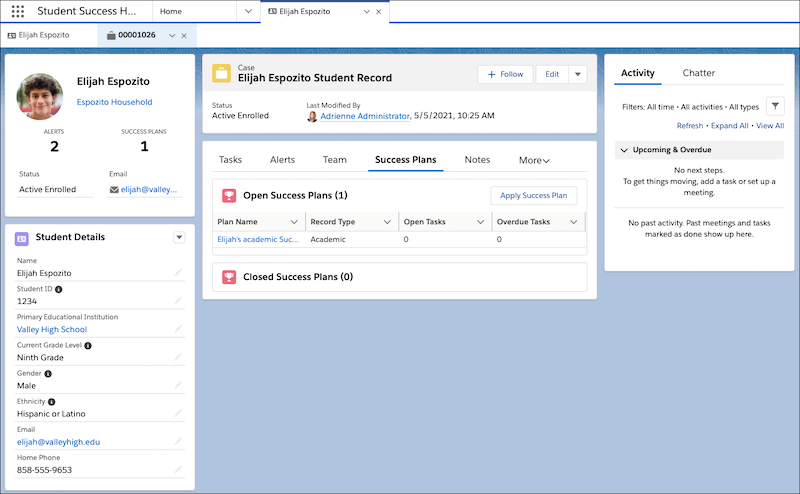Select the Alerts tab
Image resolution: width=800 pixels, height=494 pixels.
click(282, 160)
